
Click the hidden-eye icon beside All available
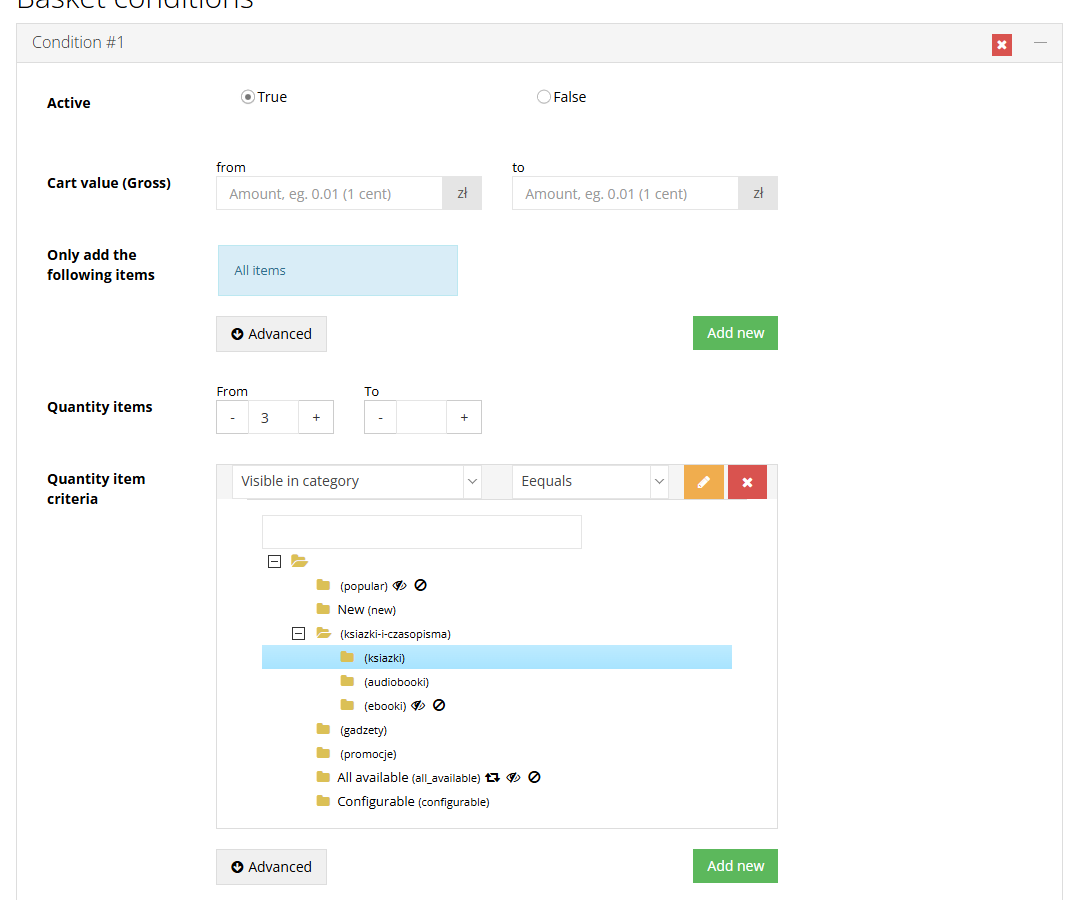[513, 777]
